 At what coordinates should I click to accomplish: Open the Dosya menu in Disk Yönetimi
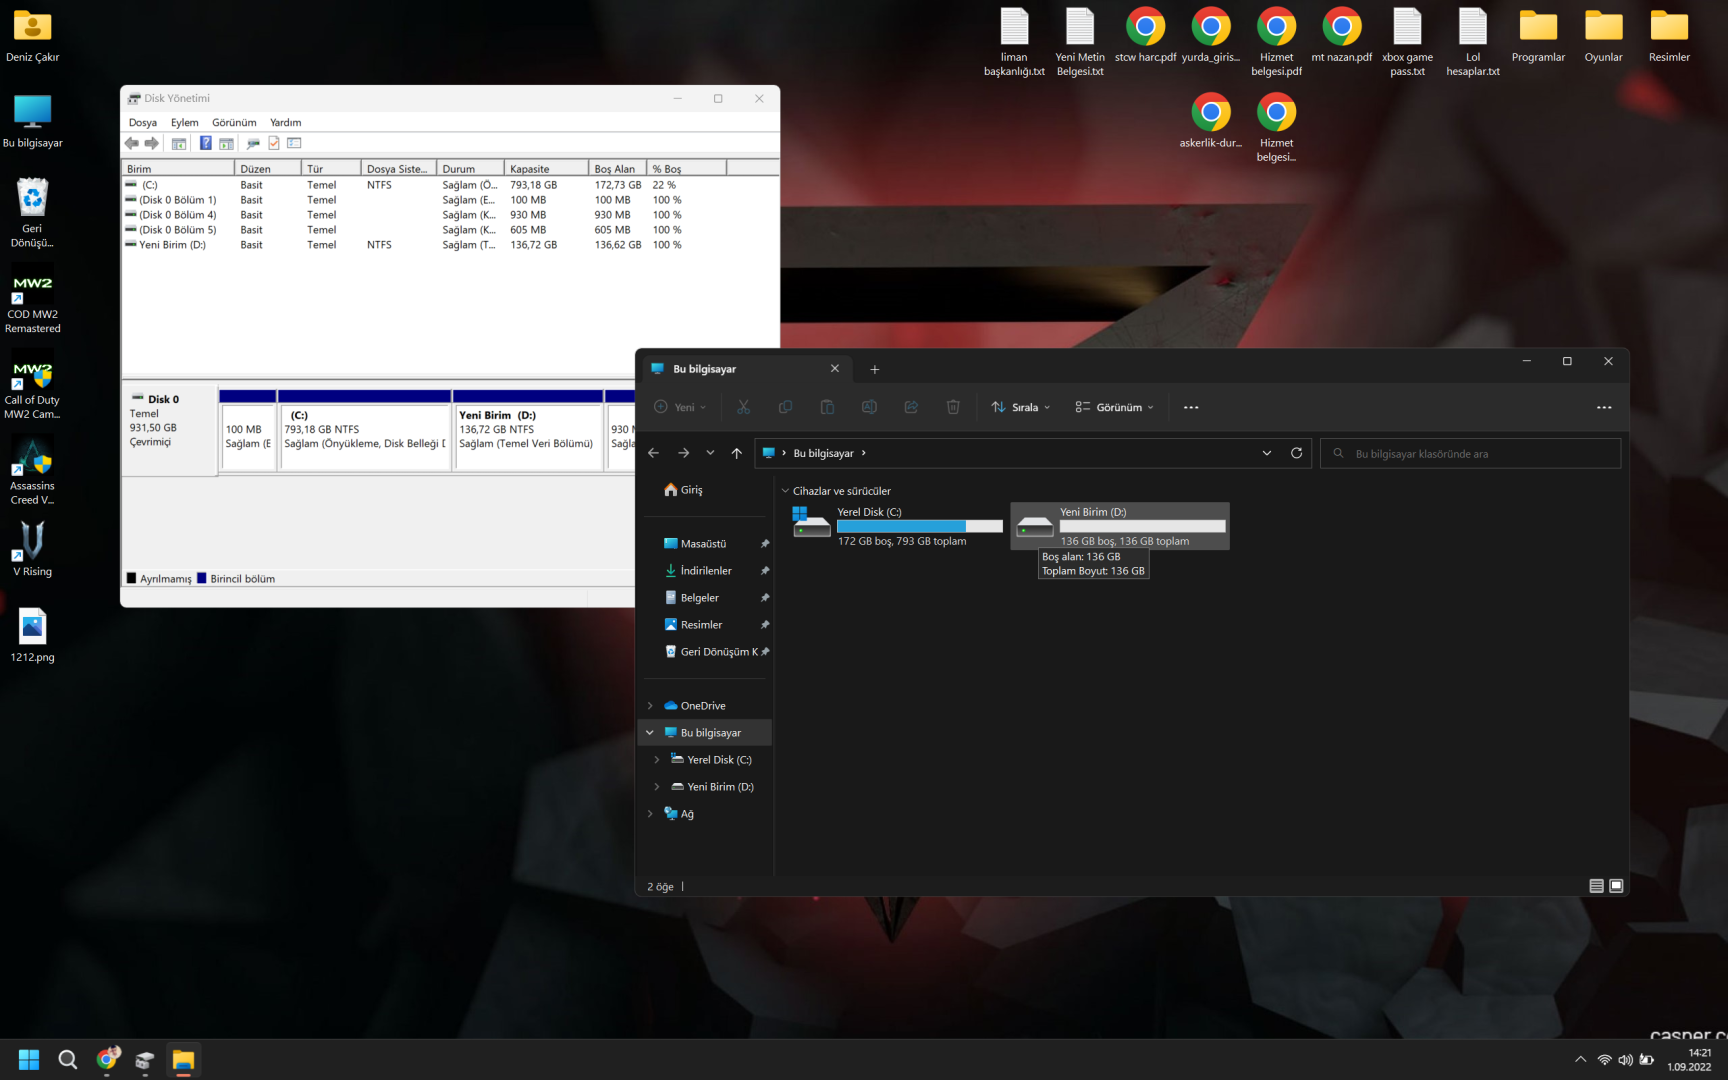pos(142,122)
